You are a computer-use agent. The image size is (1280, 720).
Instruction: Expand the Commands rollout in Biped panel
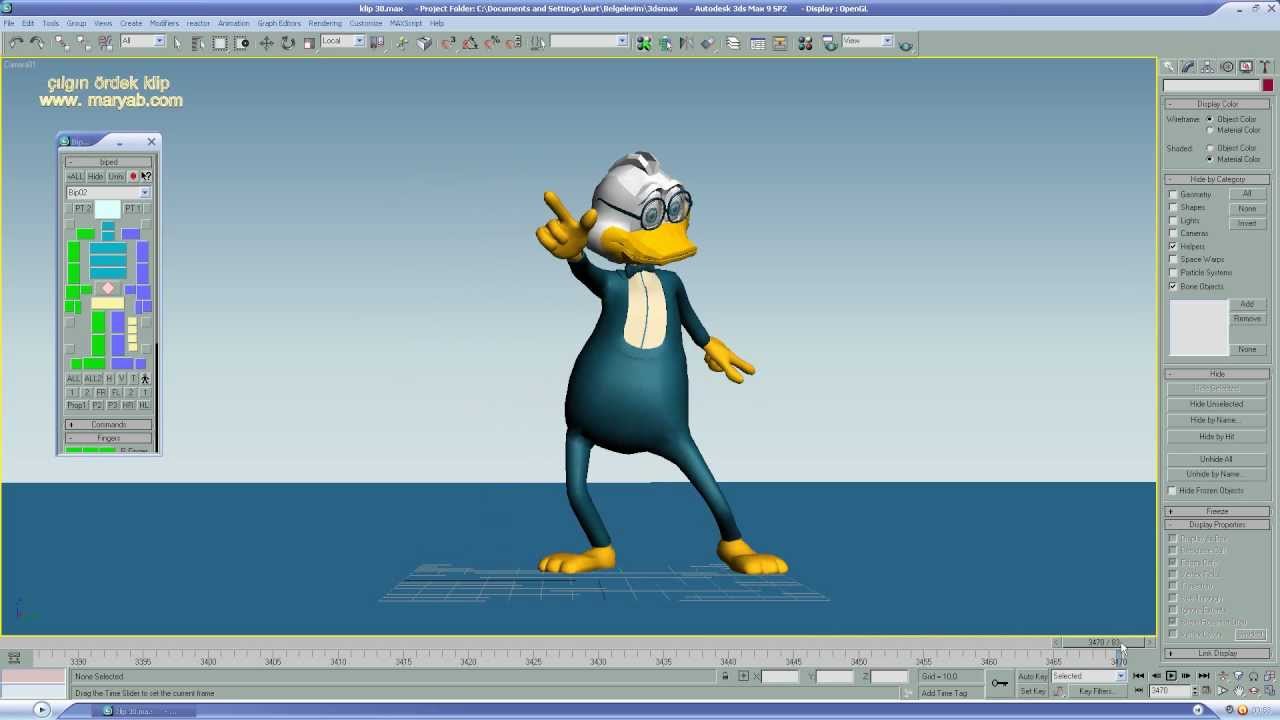point(108,424)
